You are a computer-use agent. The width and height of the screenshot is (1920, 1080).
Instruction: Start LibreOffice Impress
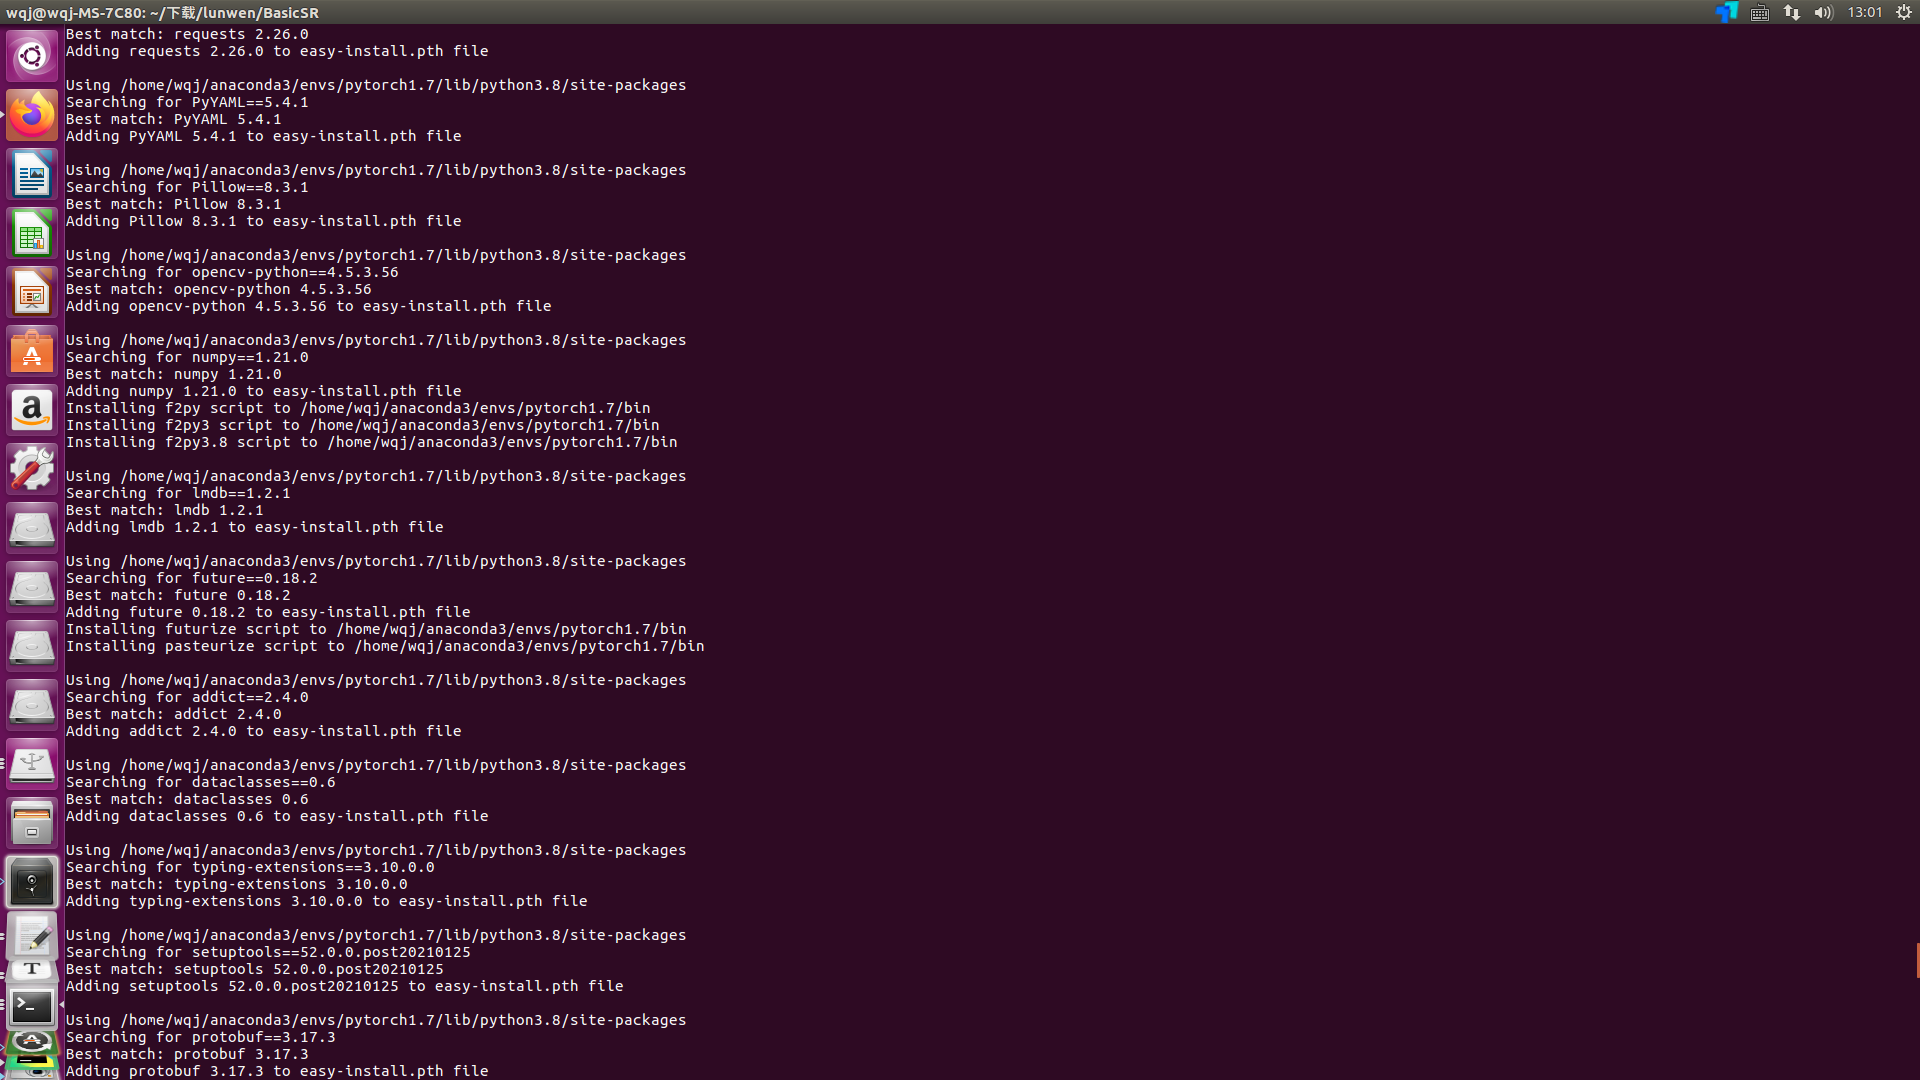(32, 292)
